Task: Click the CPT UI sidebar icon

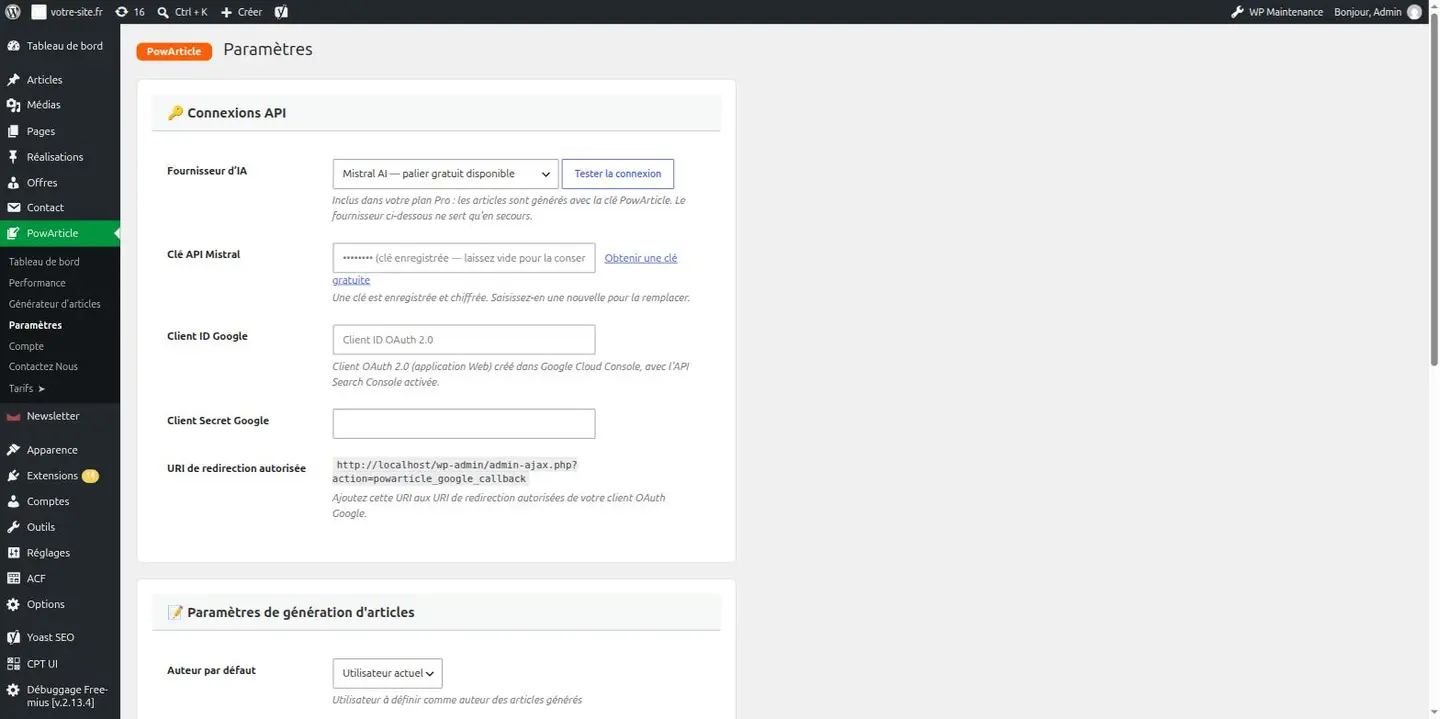Action: pos(13,663)
